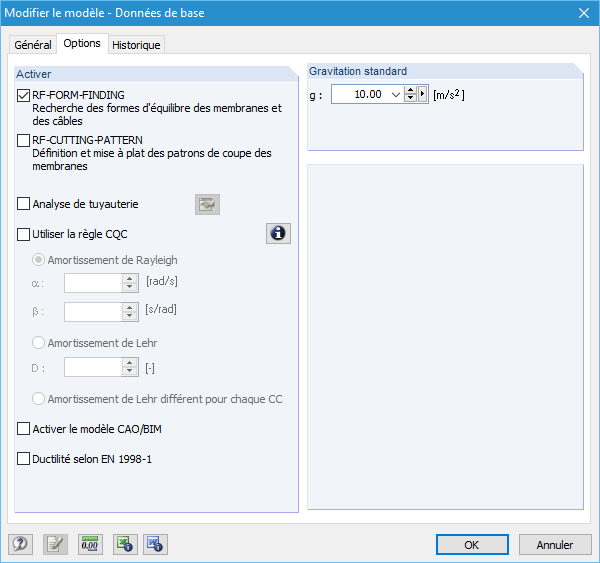Select the Options tab
Screen dimensions: 600x563
point(82,44)
